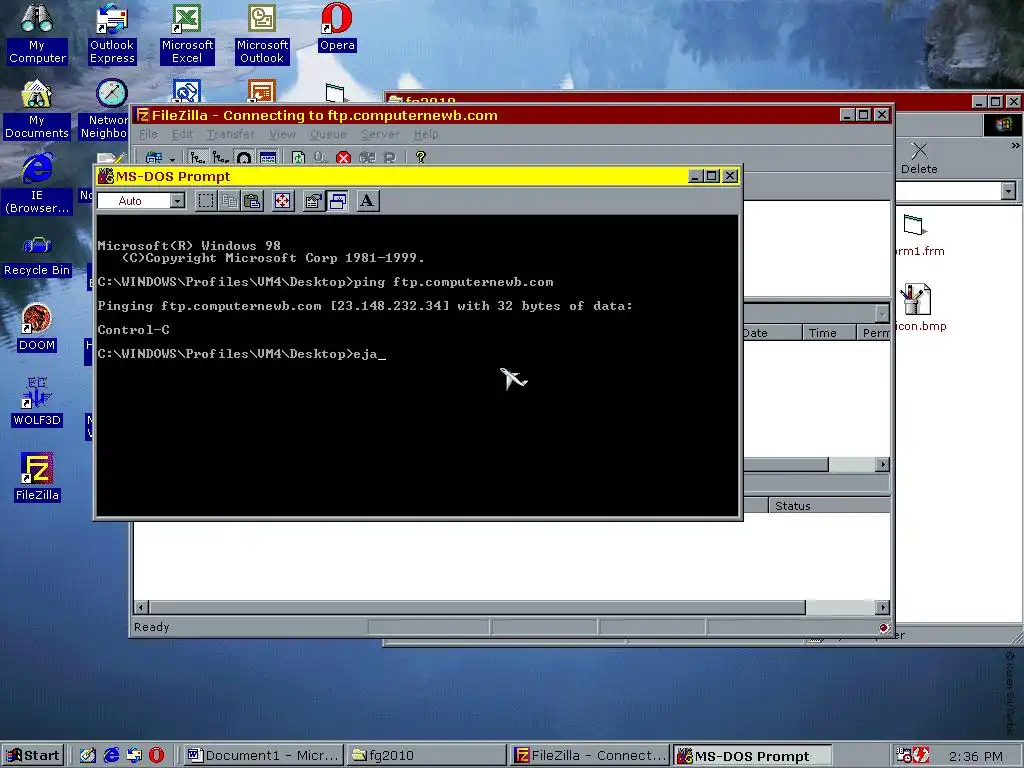Click system tray clock showing 2:36 PM
The height and width of the screenshot is (768, 1024).
[x=975, y=756]
